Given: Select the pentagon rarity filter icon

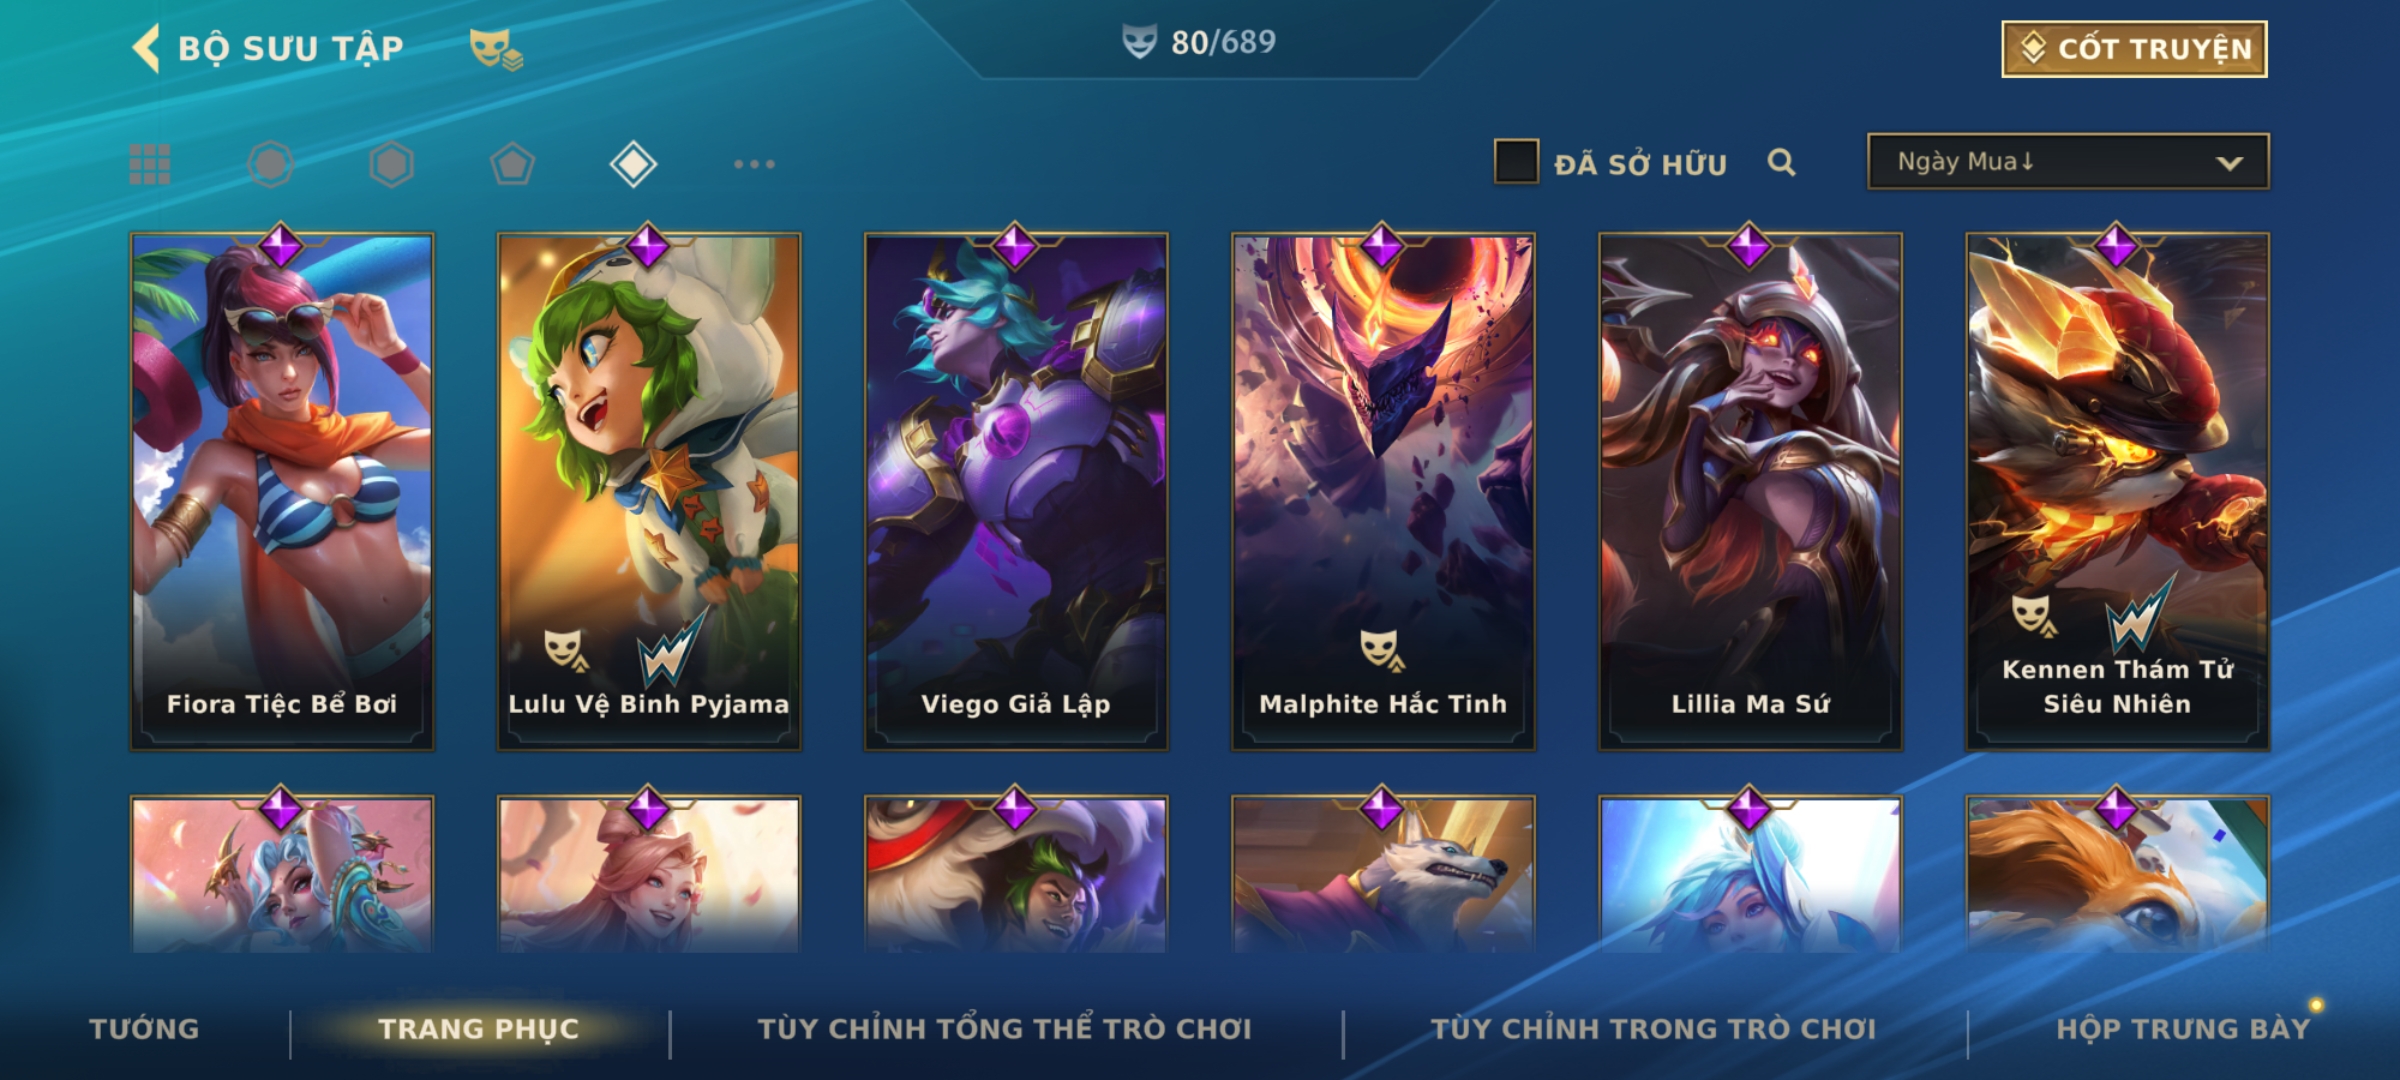Looking at the screenshot, I should tap(512, 164).
